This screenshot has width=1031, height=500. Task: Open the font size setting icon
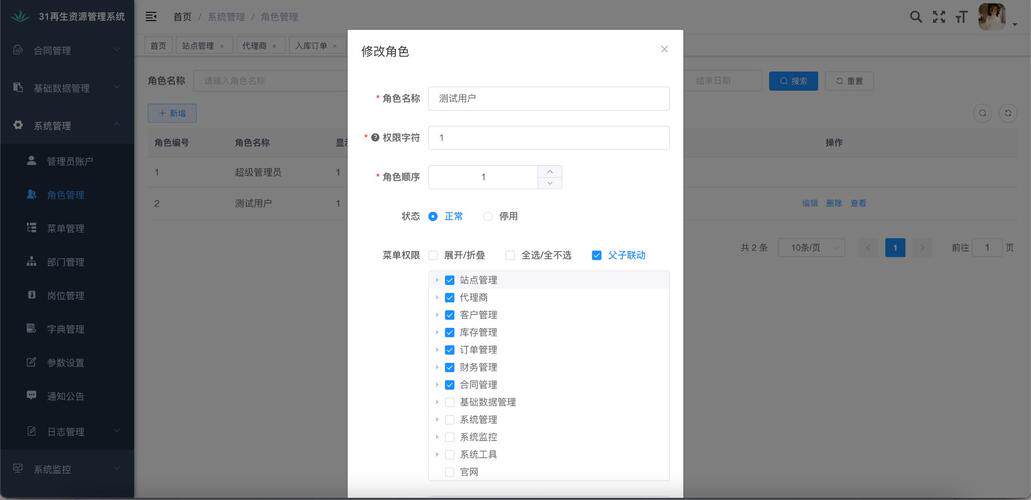961,17
